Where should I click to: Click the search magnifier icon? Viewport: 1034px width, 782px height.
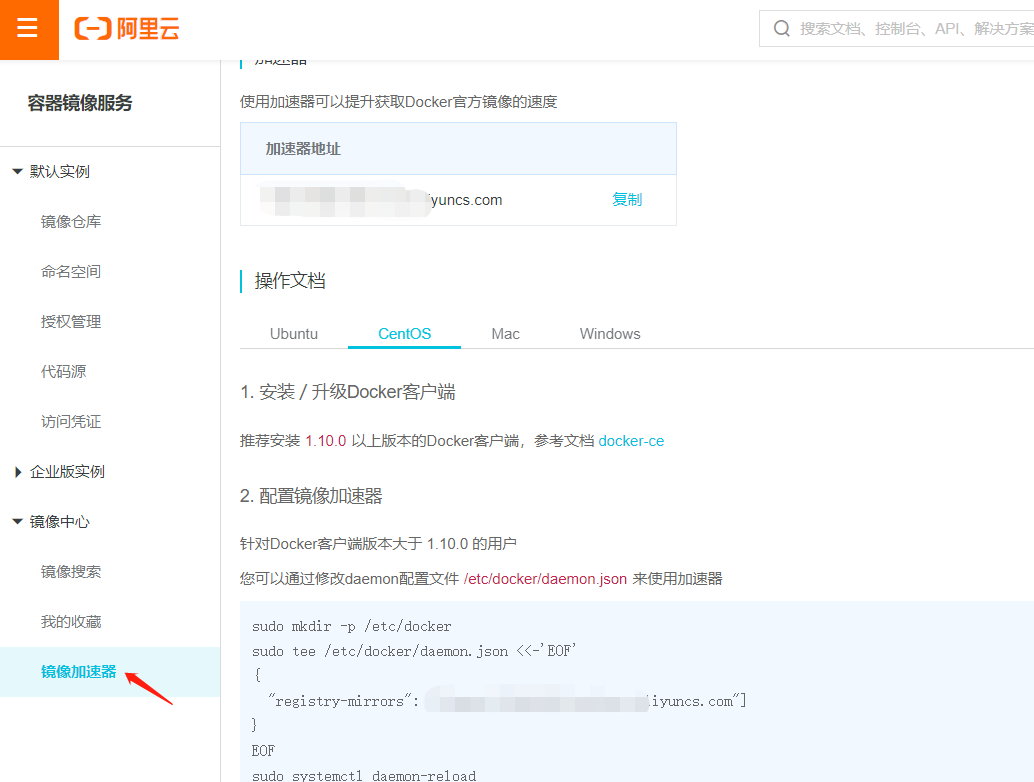(x=782, y=28)
